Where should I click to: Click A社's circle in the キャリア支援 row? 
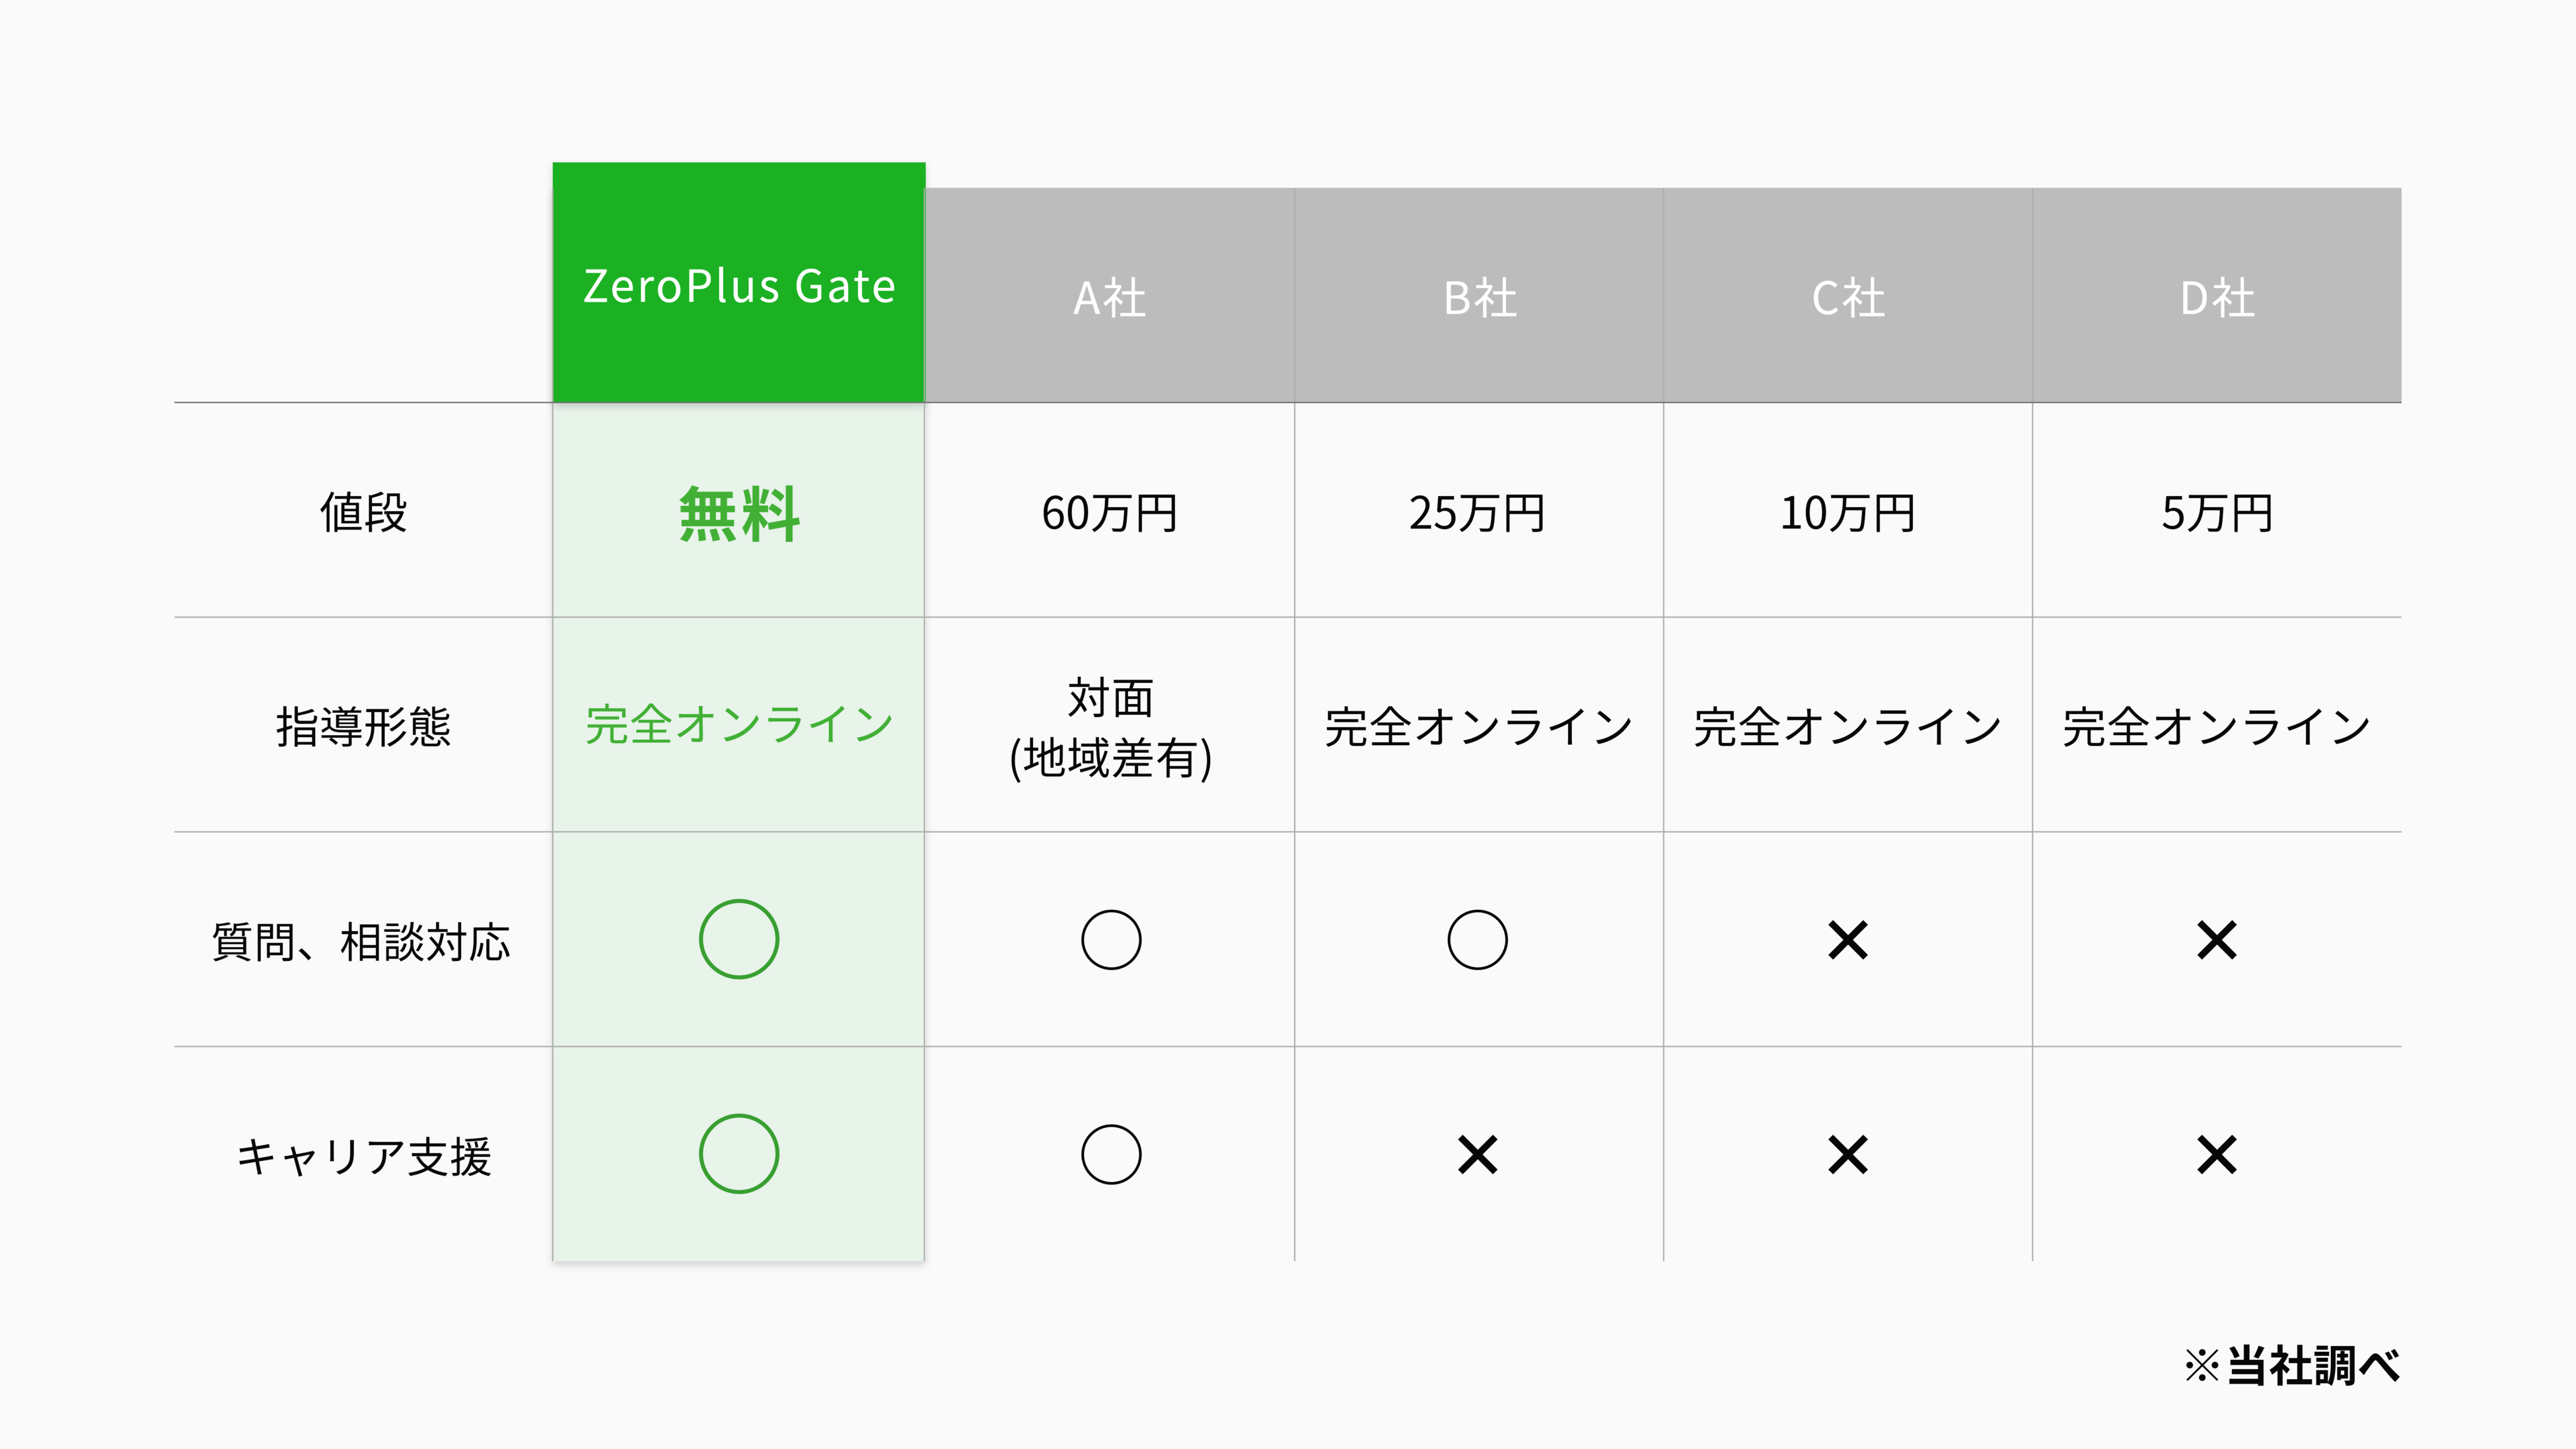pyautogui.click(x=1110, y=1155)
